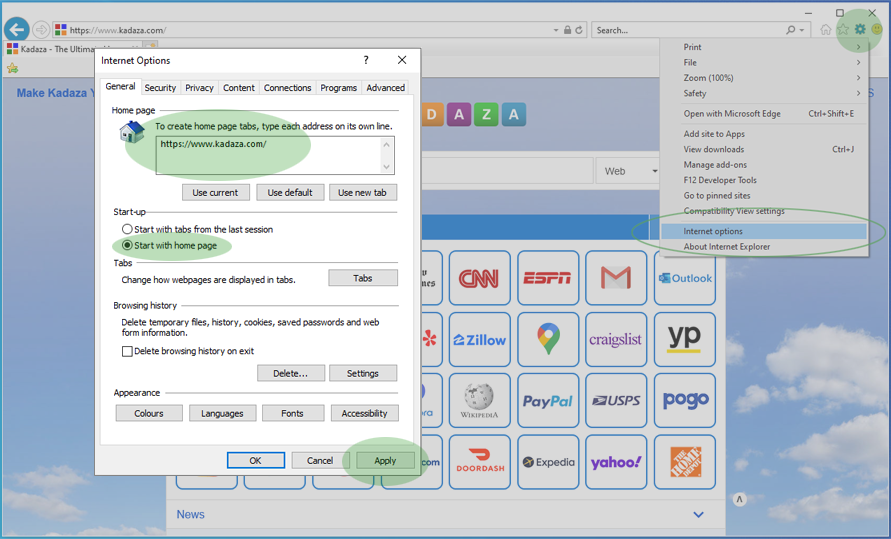Viewport: 891px width, 539px height.
Task: Click the Refresh icon in address bar
Action: pyautogui.click(x=579, y=30)
